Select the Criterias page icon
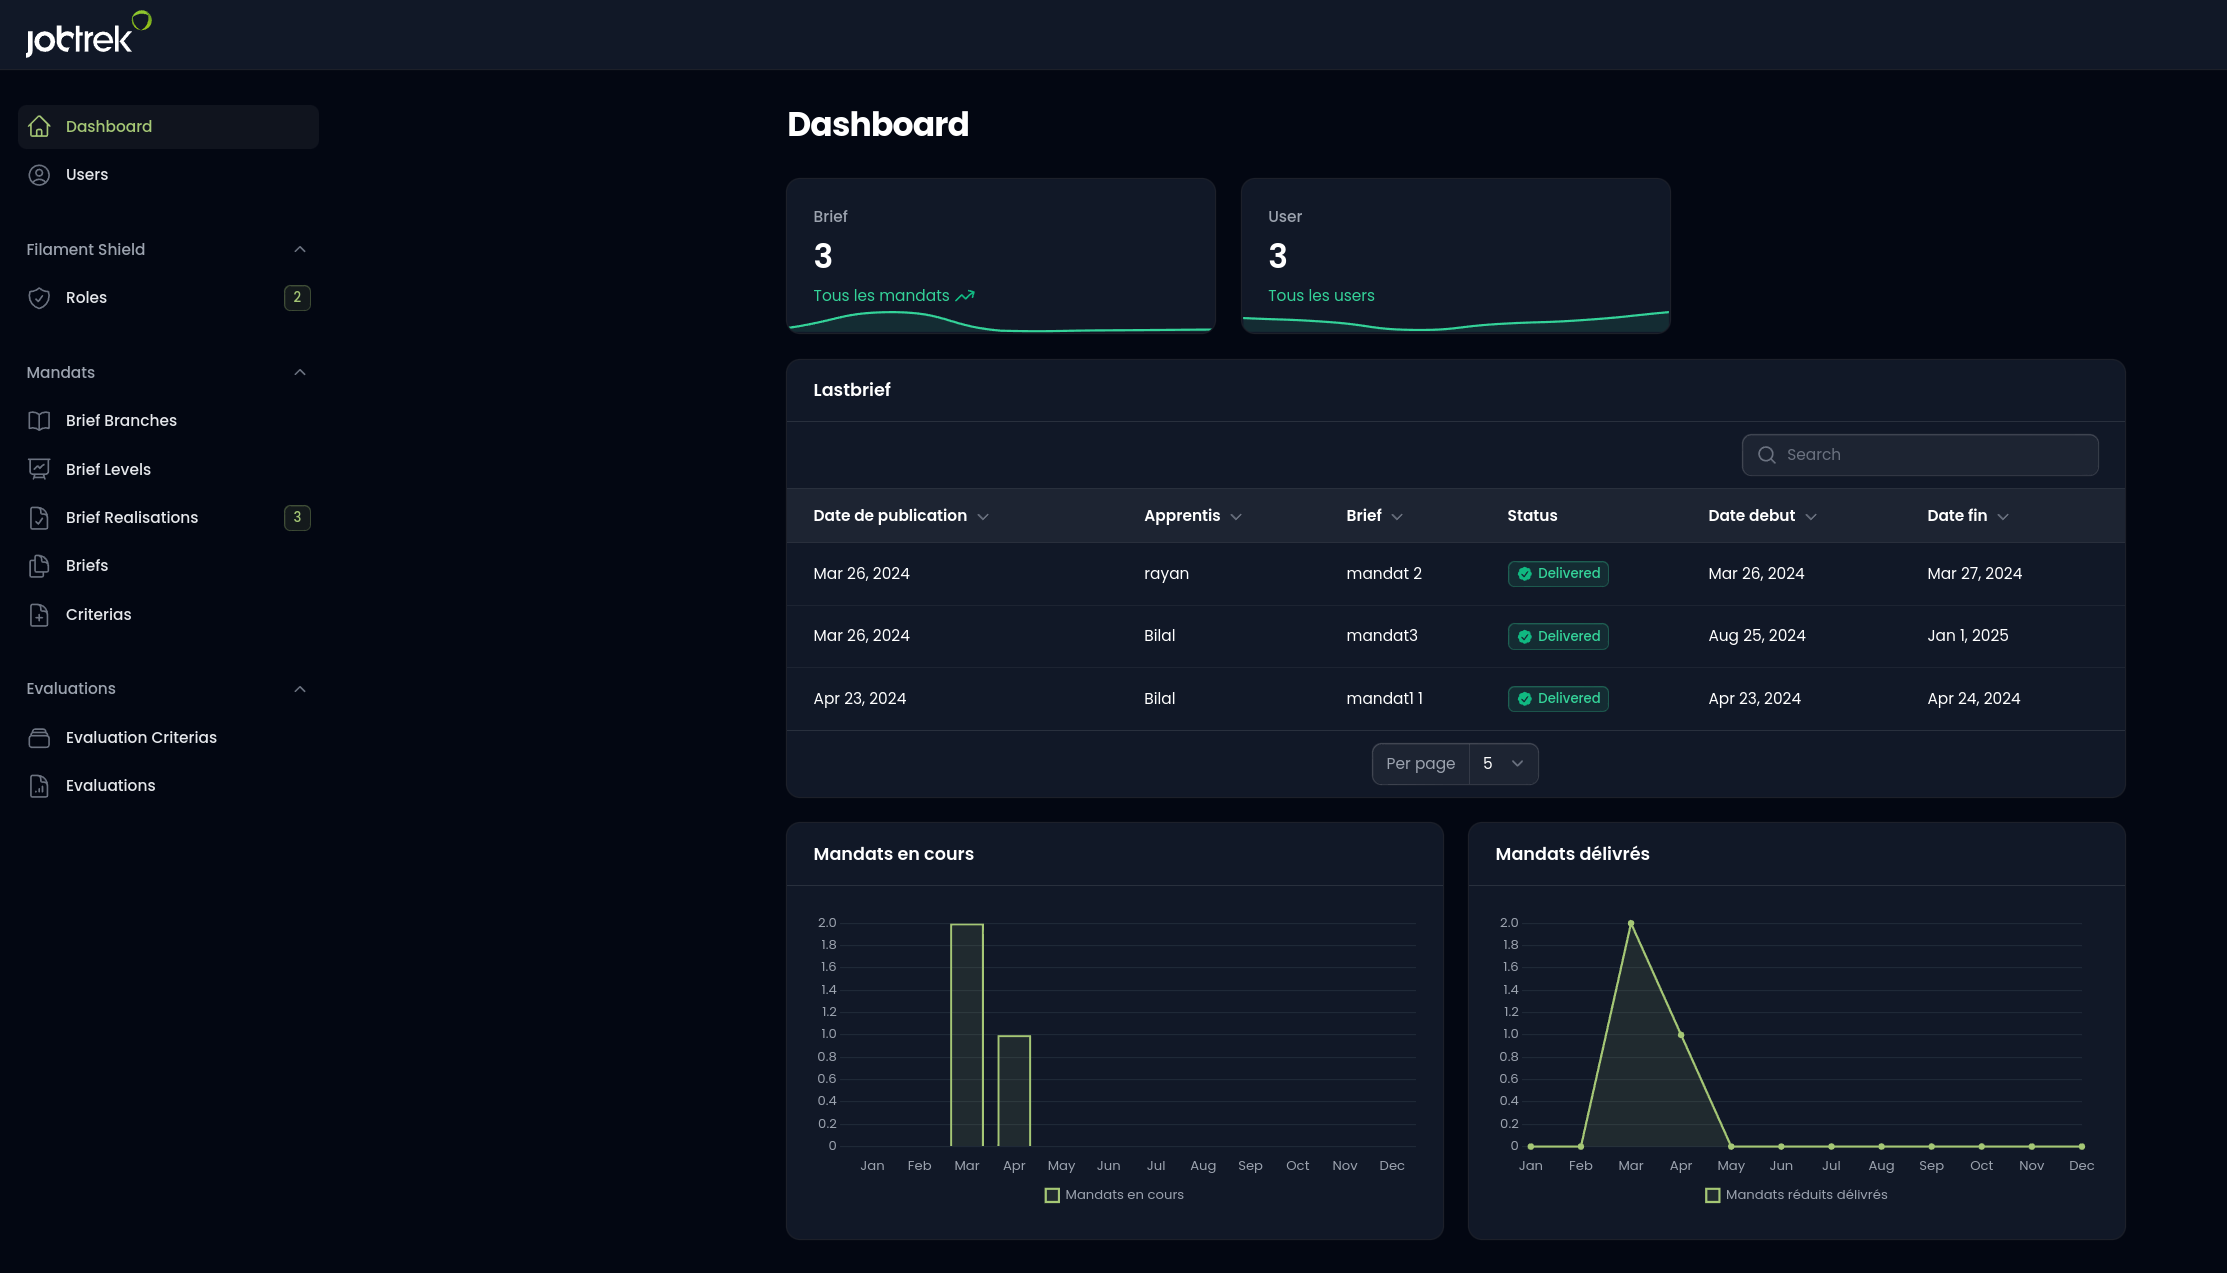Viewport: 2227px width, 1273px height. click(39, 614)
